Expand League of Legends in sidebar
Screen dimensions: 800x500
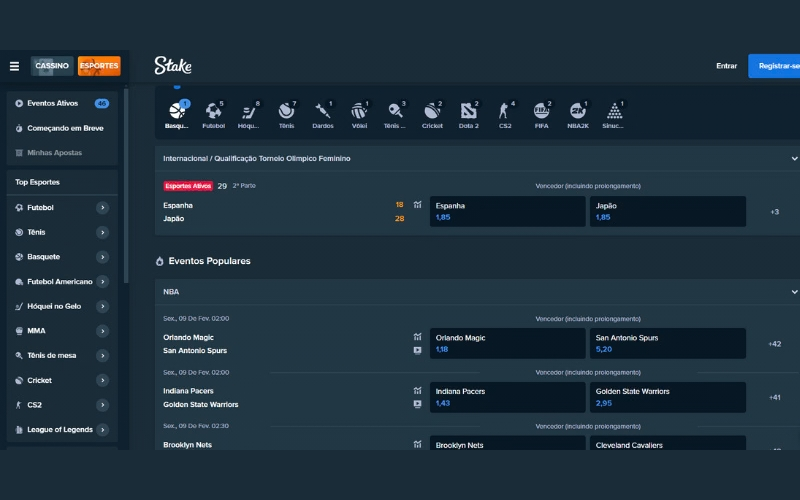coord(103,430)
